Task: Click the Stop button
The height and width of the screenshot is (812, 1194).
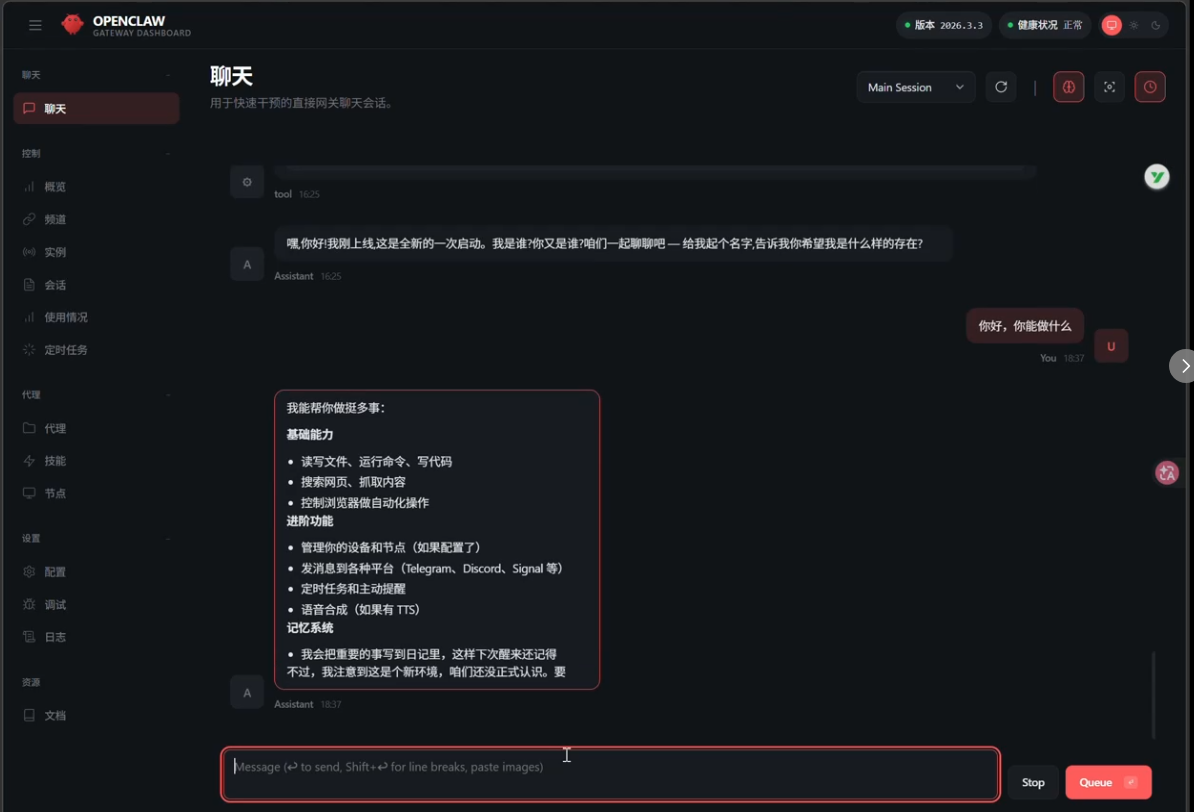Action: (x=1033, y=782)
